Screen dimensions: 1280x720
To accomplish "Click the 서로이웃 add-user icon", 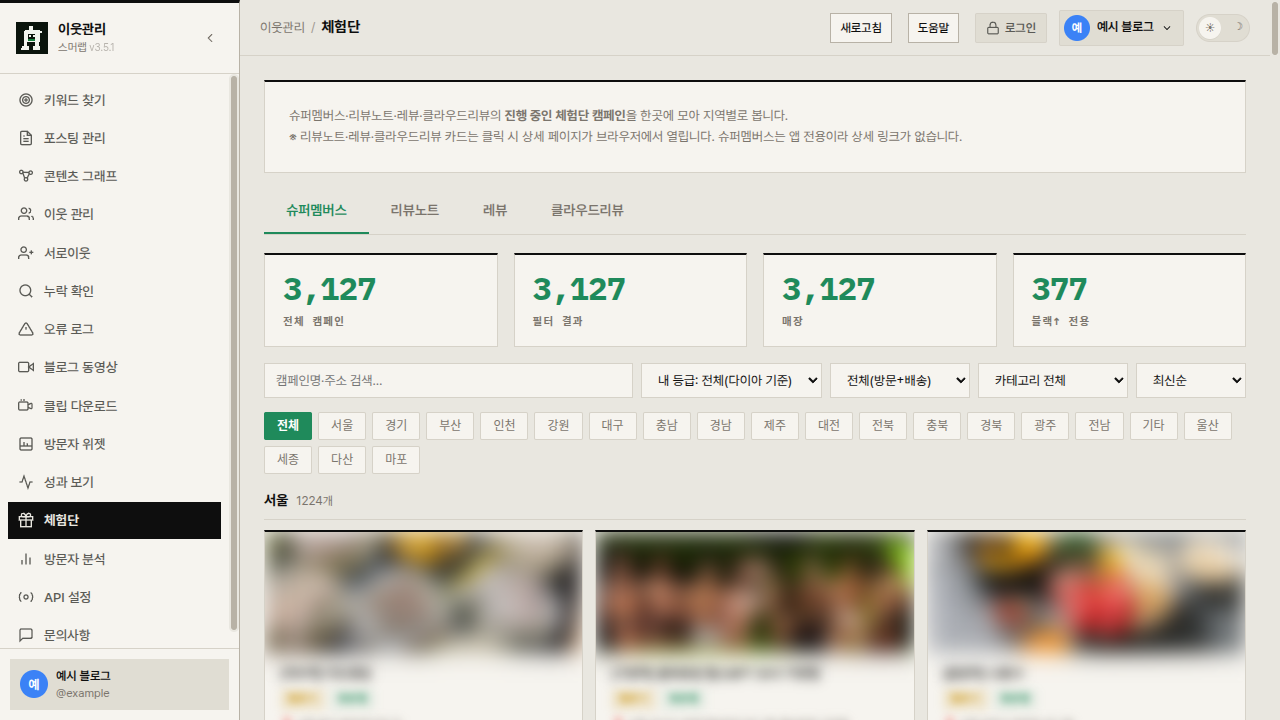I will click(x=26, y=253).
